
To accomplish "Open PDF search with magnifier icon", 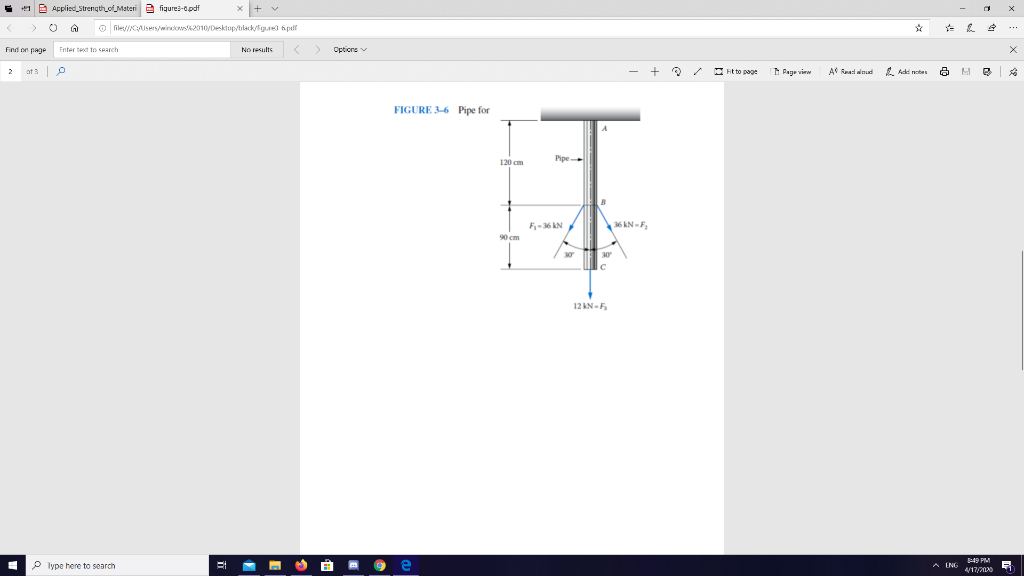I will coord(61,71).
